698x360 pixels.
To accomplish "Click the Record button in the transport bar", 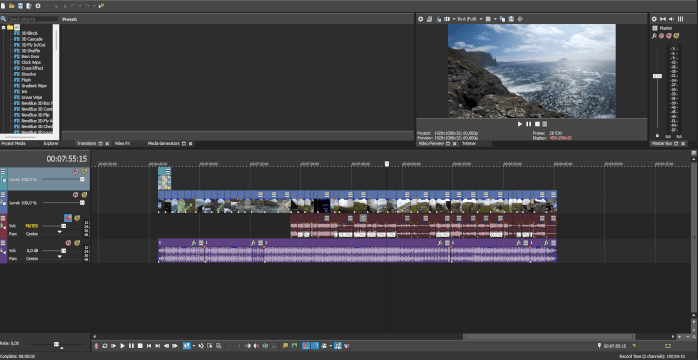I will tap(96, 346).
